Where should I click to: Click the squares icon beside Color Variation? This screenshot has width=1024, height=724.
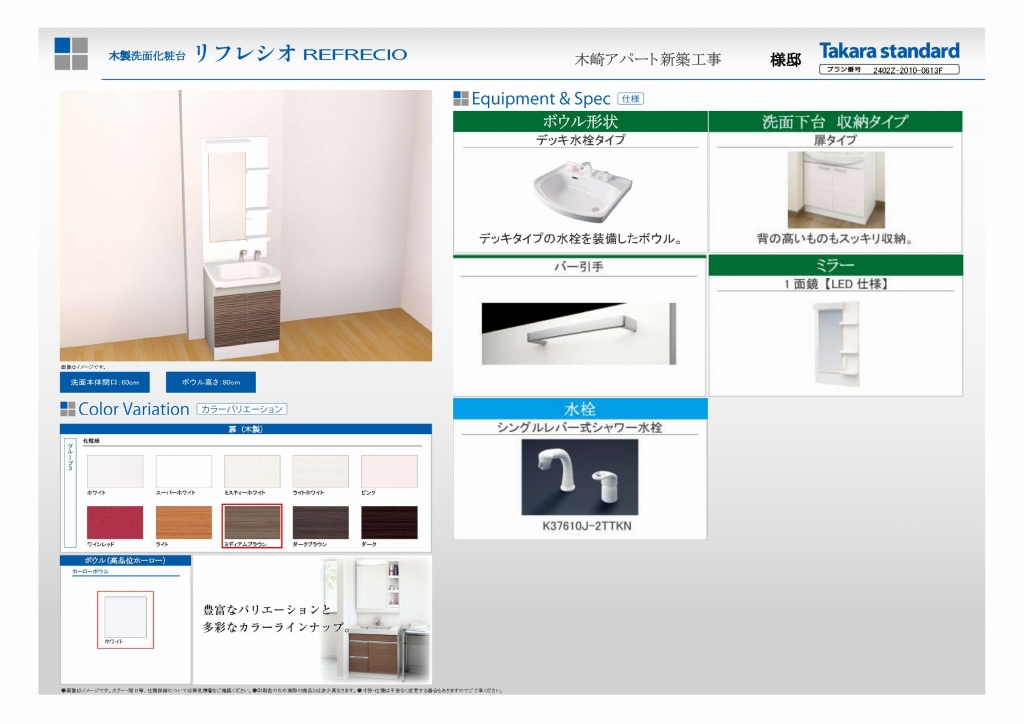68,408
